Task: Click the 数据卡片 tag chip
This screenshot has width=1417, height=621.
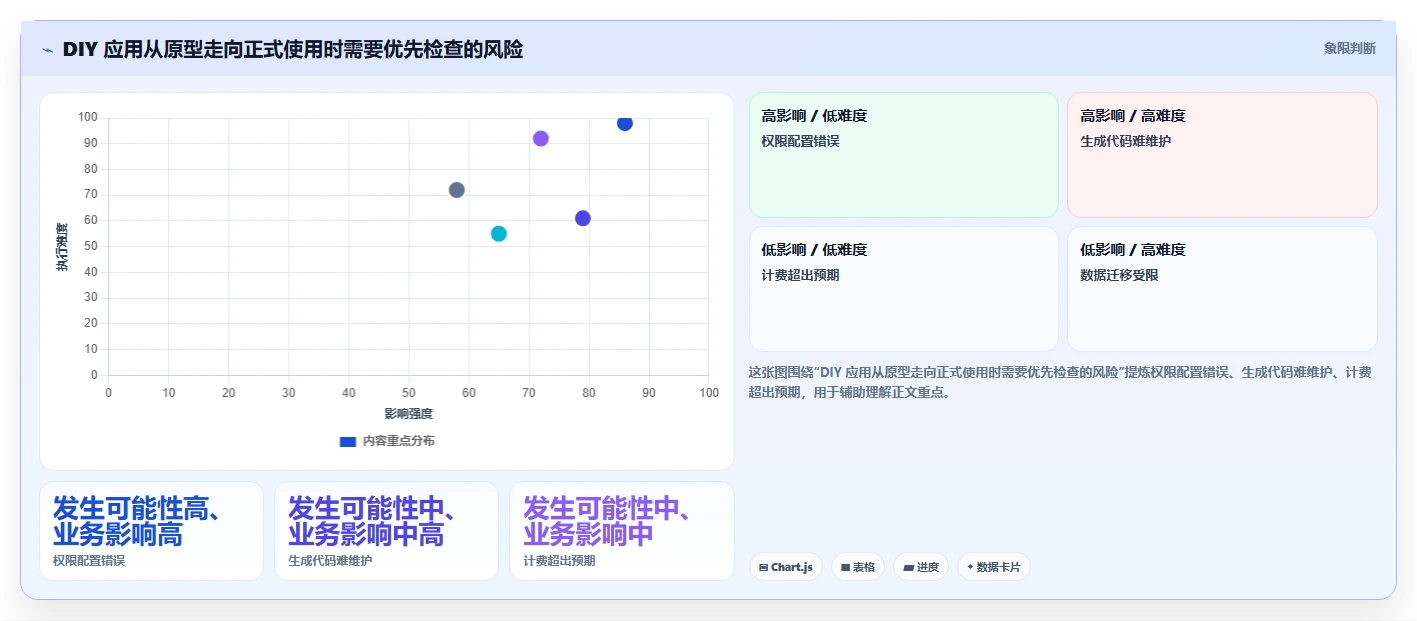Action: [x=993, y=567]
